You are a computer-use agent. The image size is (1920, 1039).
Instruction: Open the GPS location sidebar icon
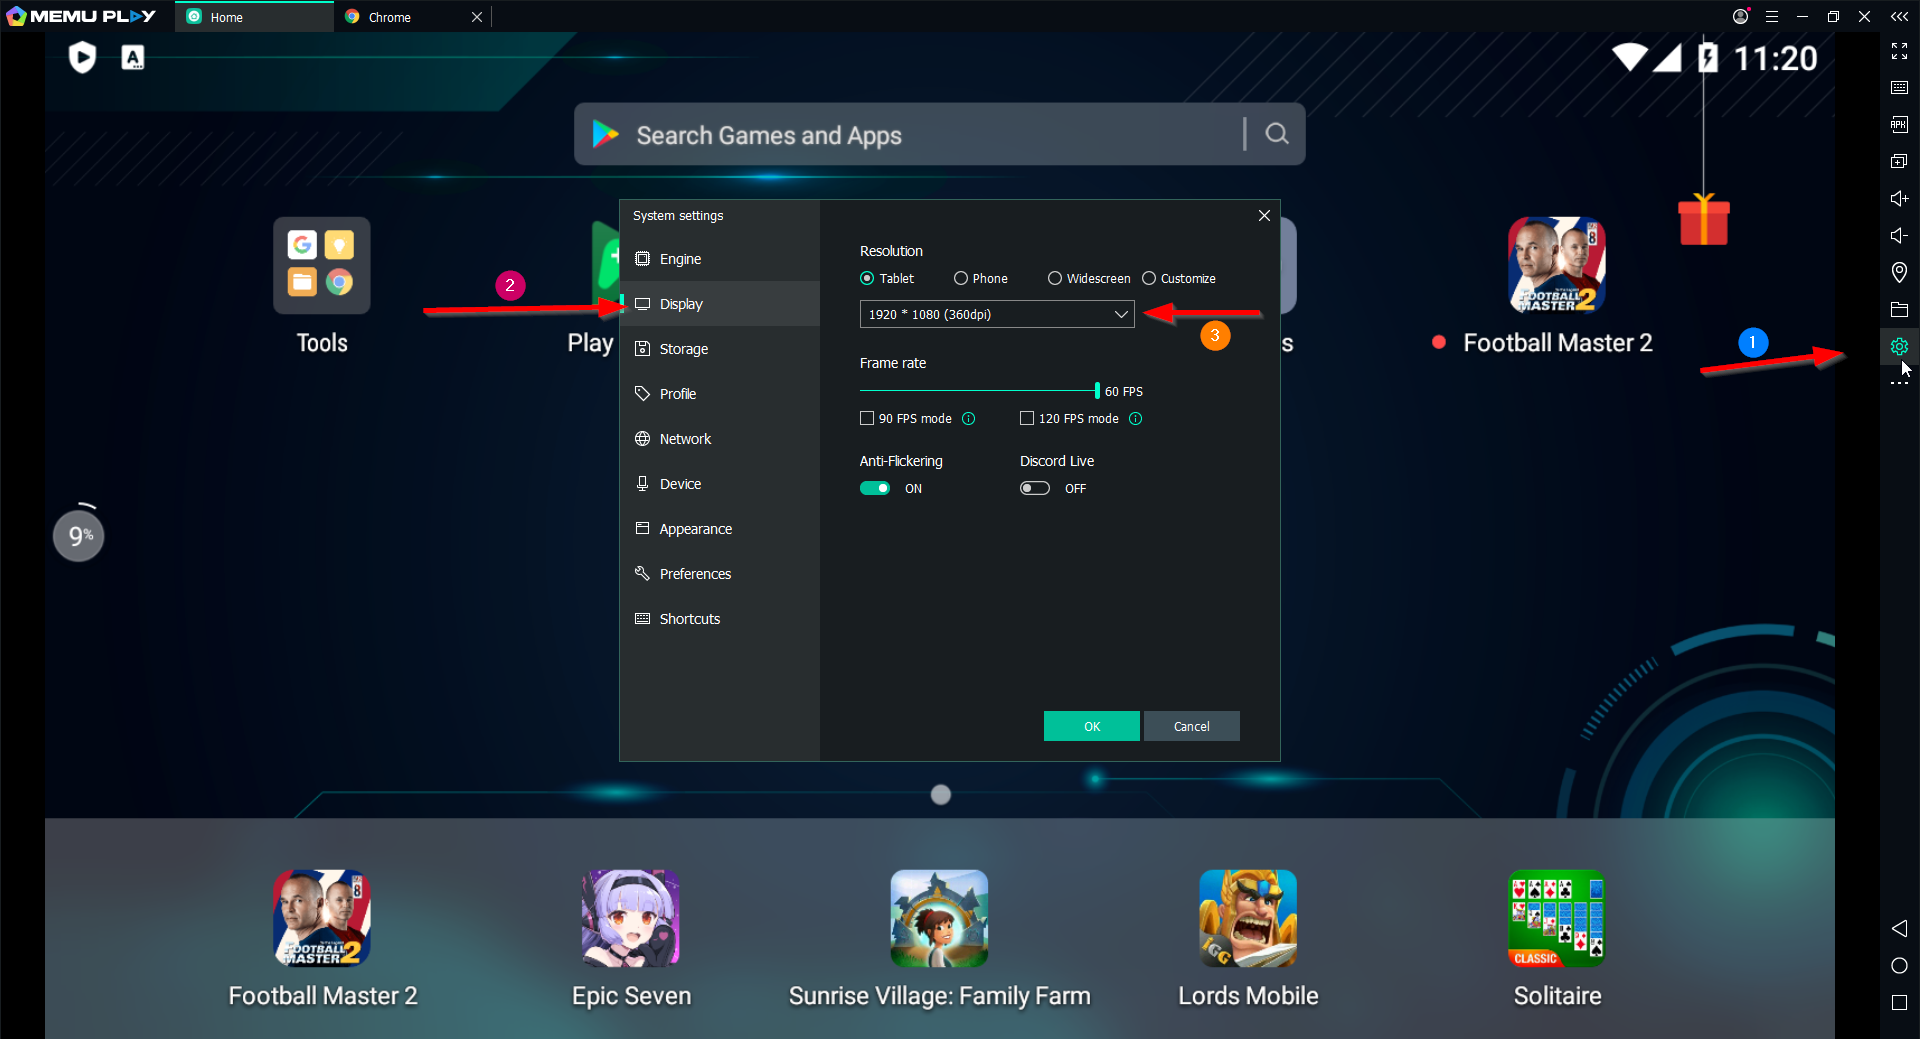click(1899, 272)
